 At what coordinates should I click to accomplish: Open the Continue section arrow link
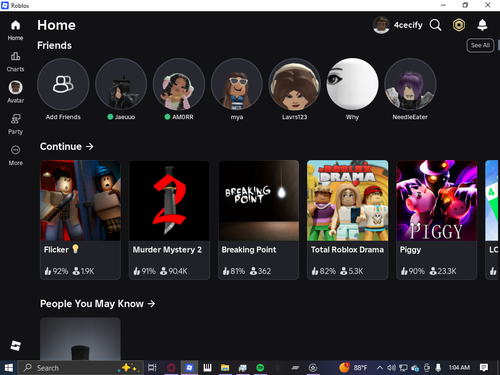point(67,146)
